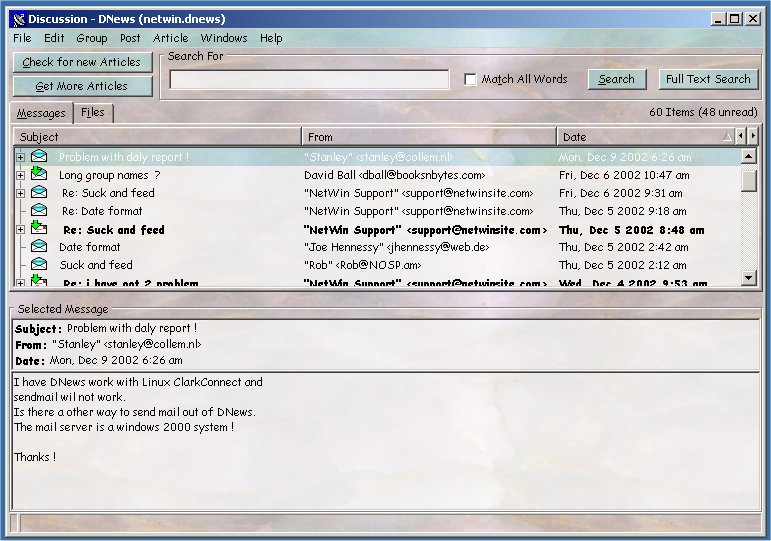Screen dimensions: 771x541
Task: Click sender "Joe Hennessy" <jhennessy@web.de>
Action: (396, 247)
